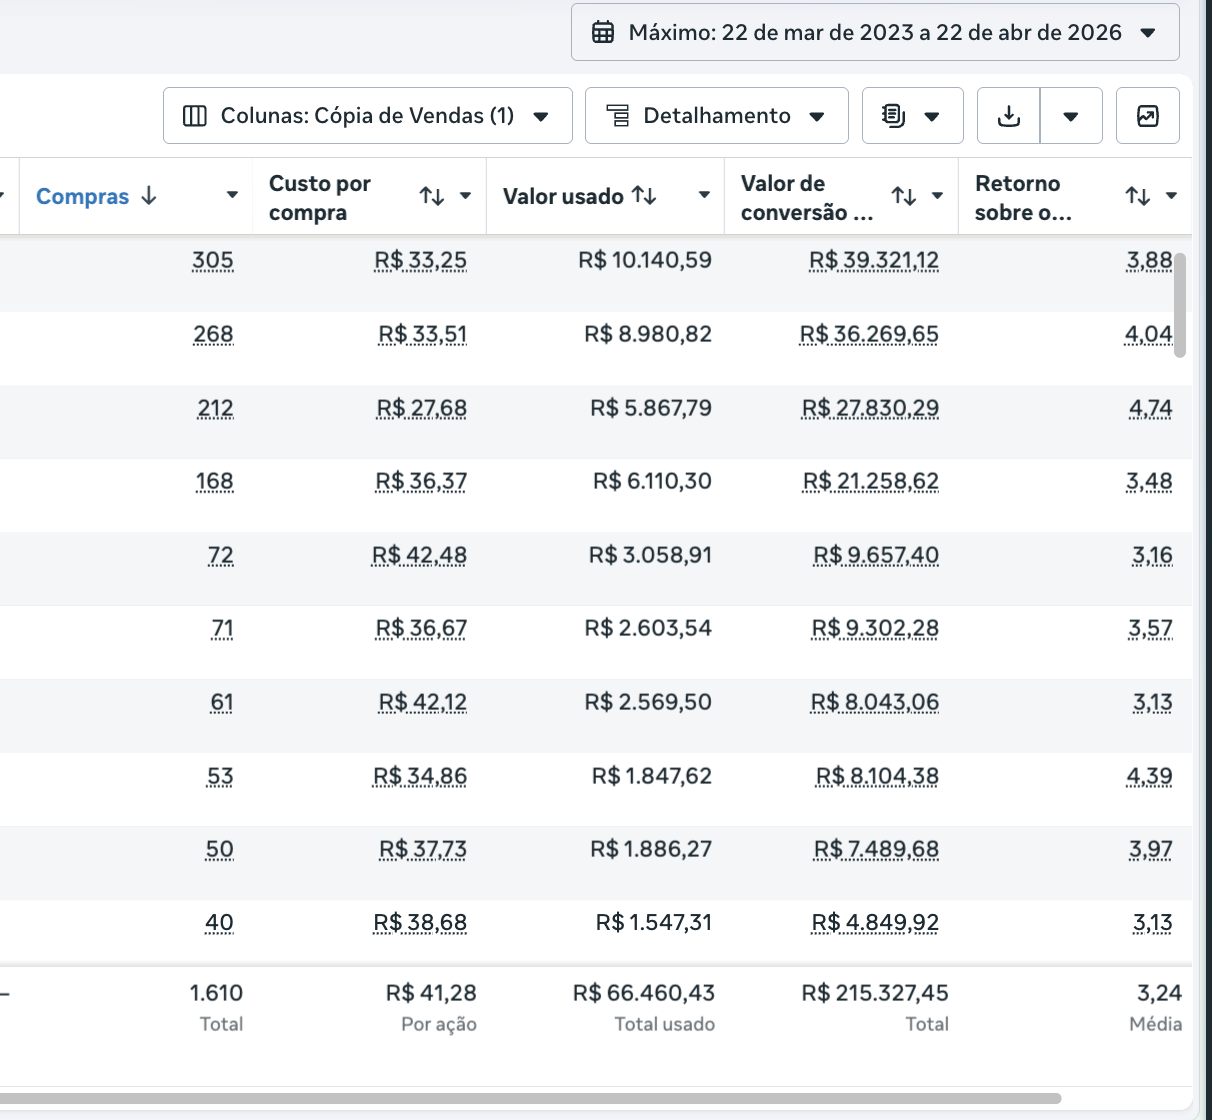Sort by Valor de conversão arrows
Image resolution: width=1212 pixels, height=1120 pixels.
[904, 196]
